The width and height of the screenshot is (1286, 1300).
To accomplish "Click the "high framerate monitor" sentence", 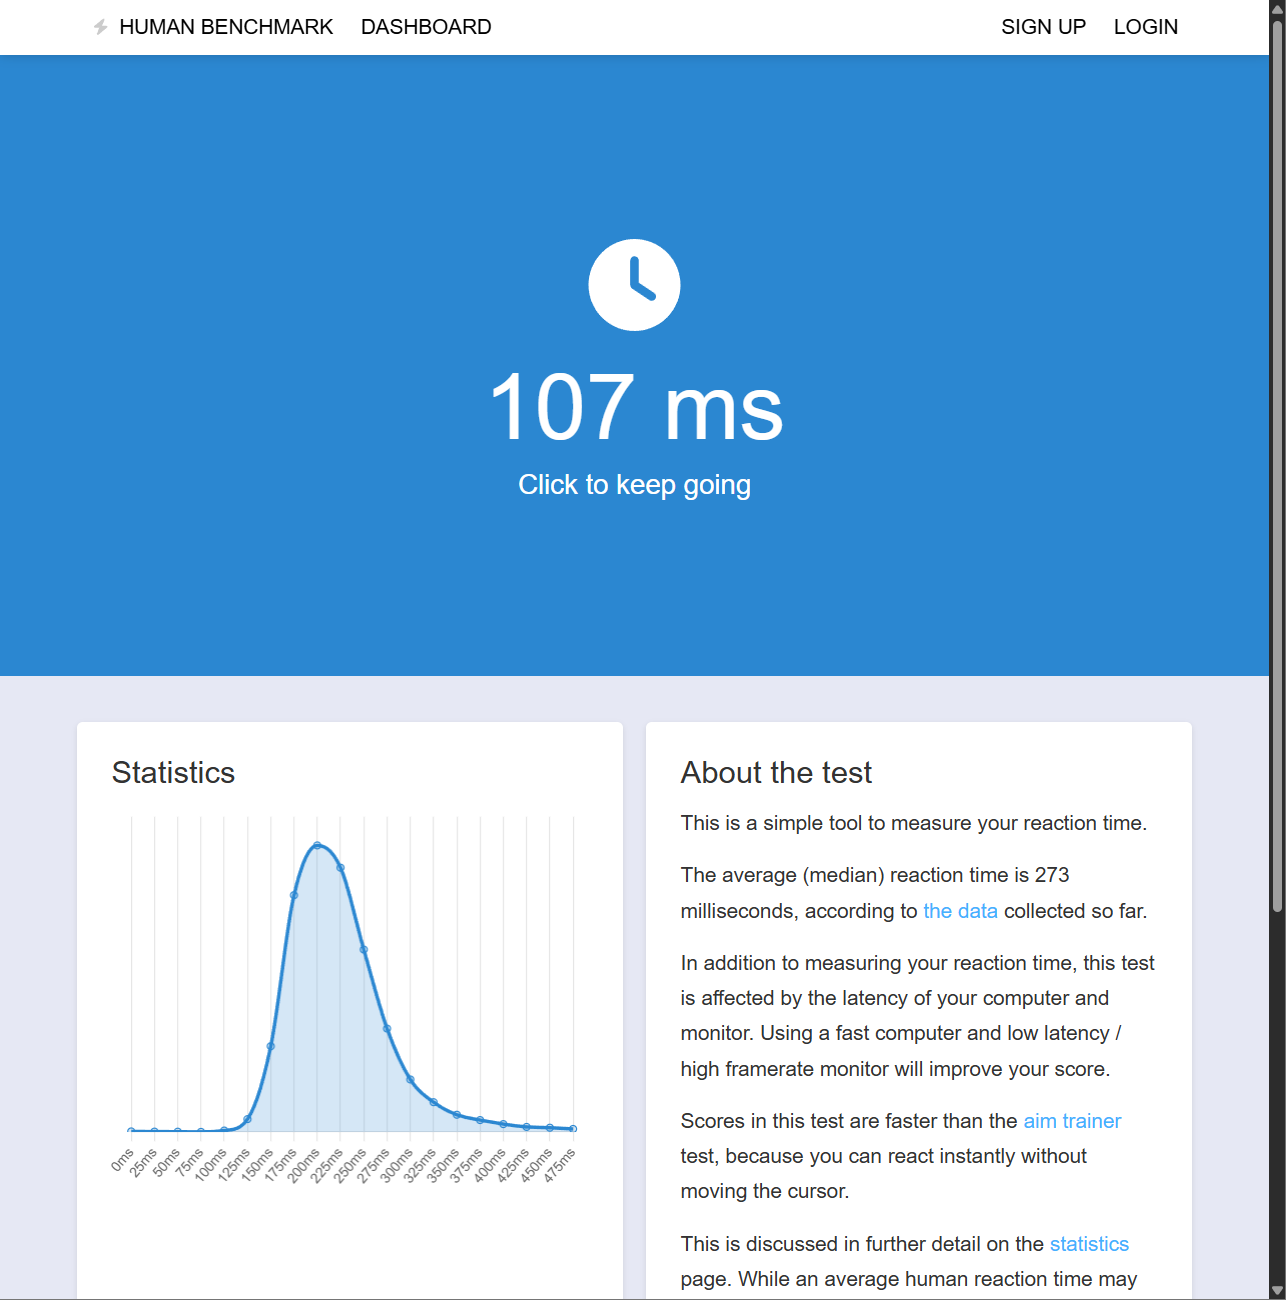I will (895, 1069).
